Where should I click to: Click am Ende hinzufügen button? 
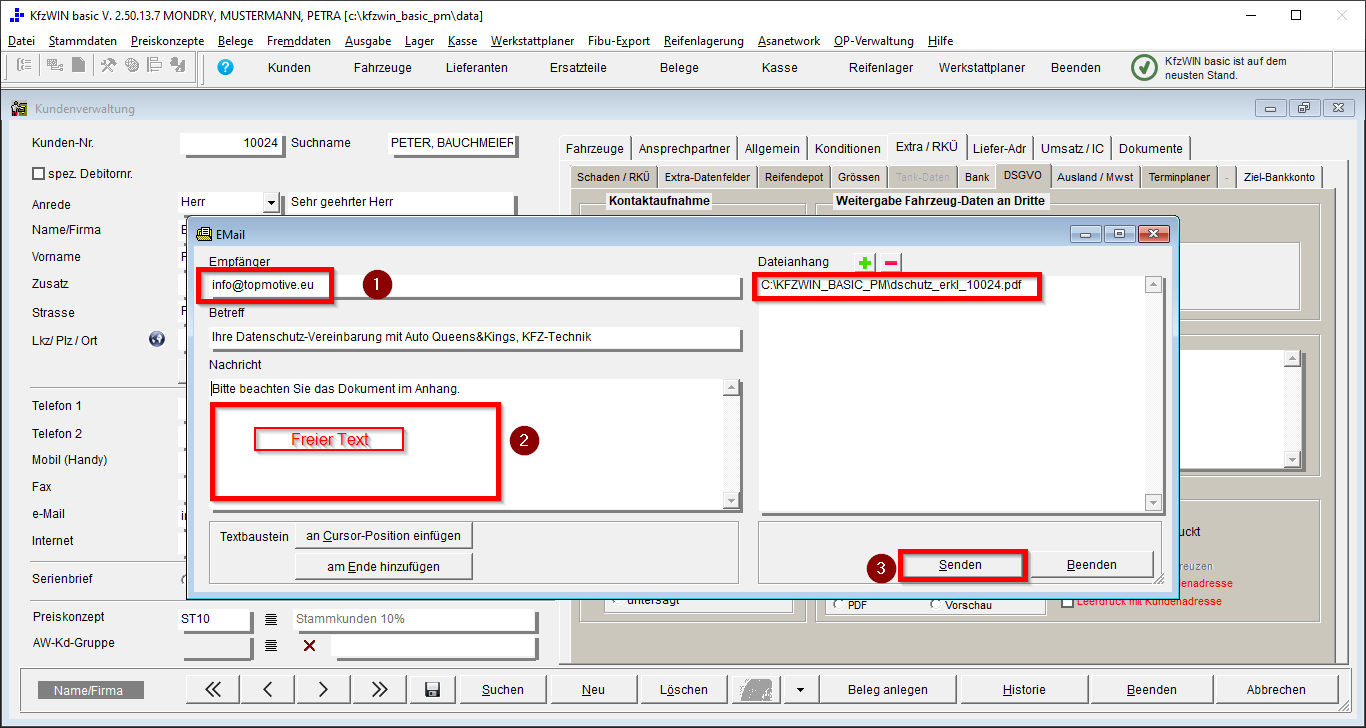(x=384, y=567)
